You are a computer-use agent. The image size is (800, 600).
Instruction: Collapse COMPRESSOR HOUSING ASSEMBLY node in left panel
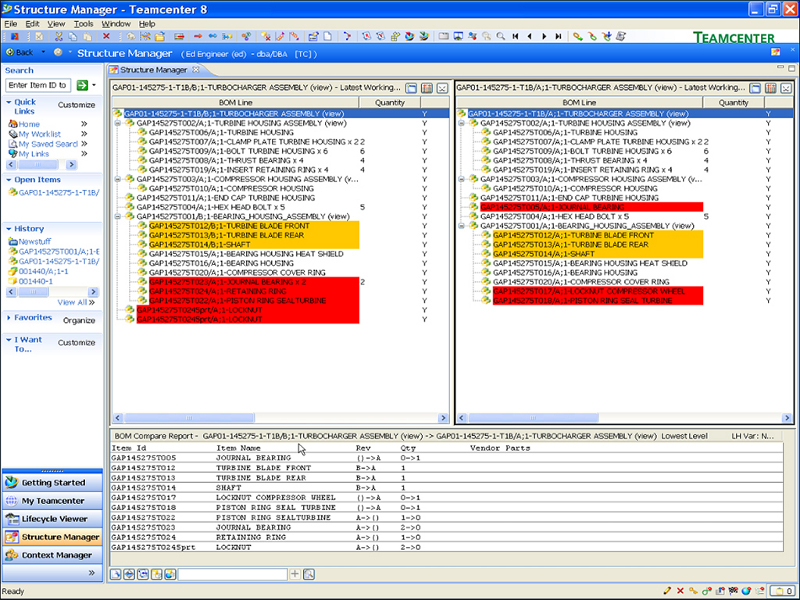118,179
